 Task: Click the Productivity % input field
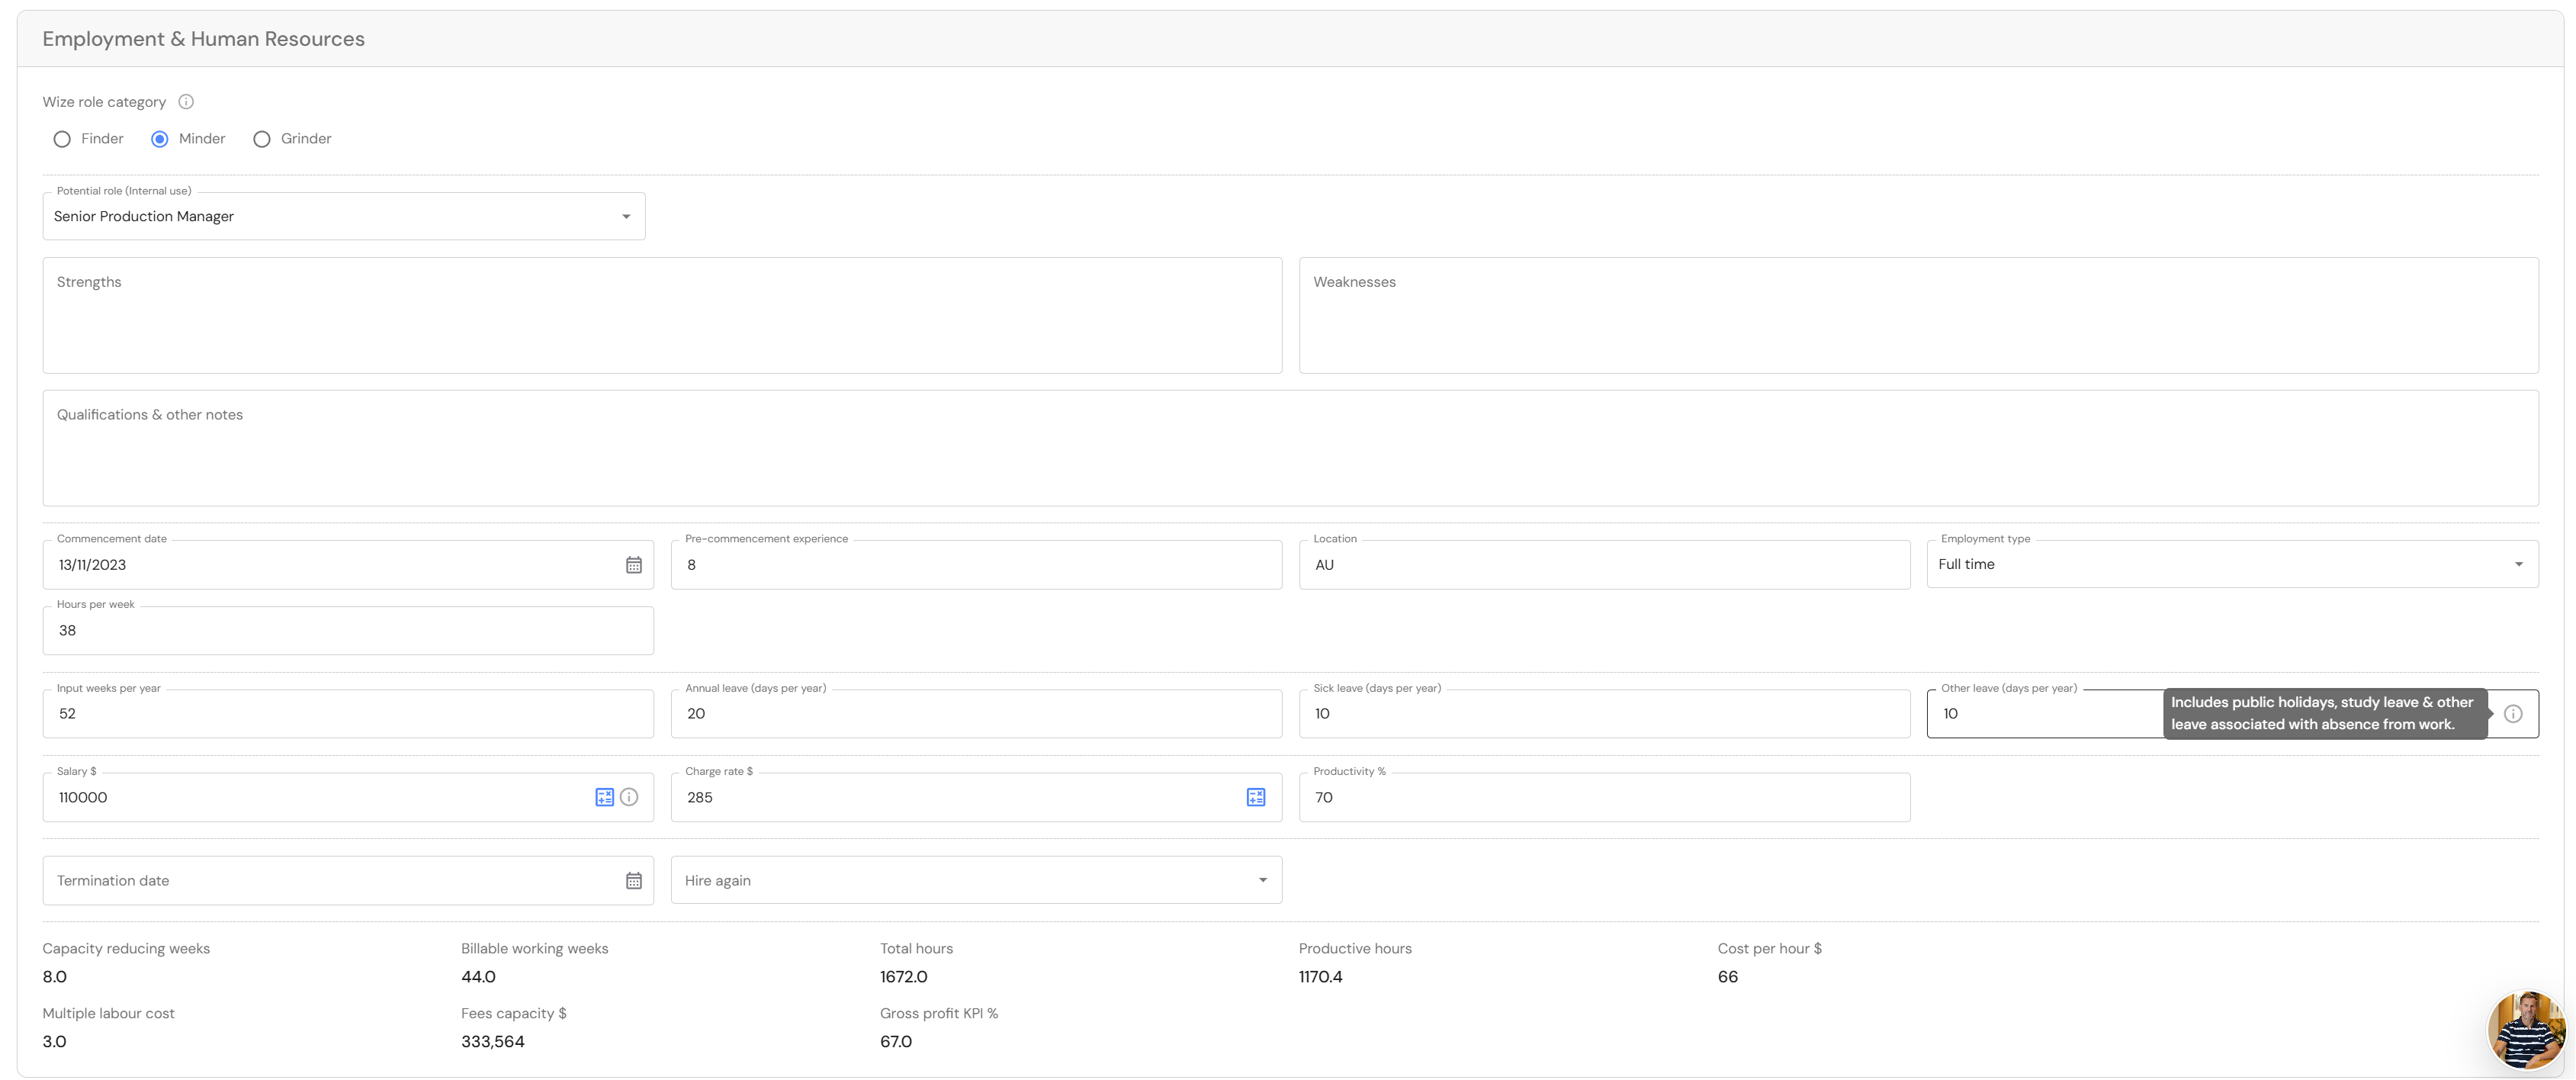(x=1604, y=798)
